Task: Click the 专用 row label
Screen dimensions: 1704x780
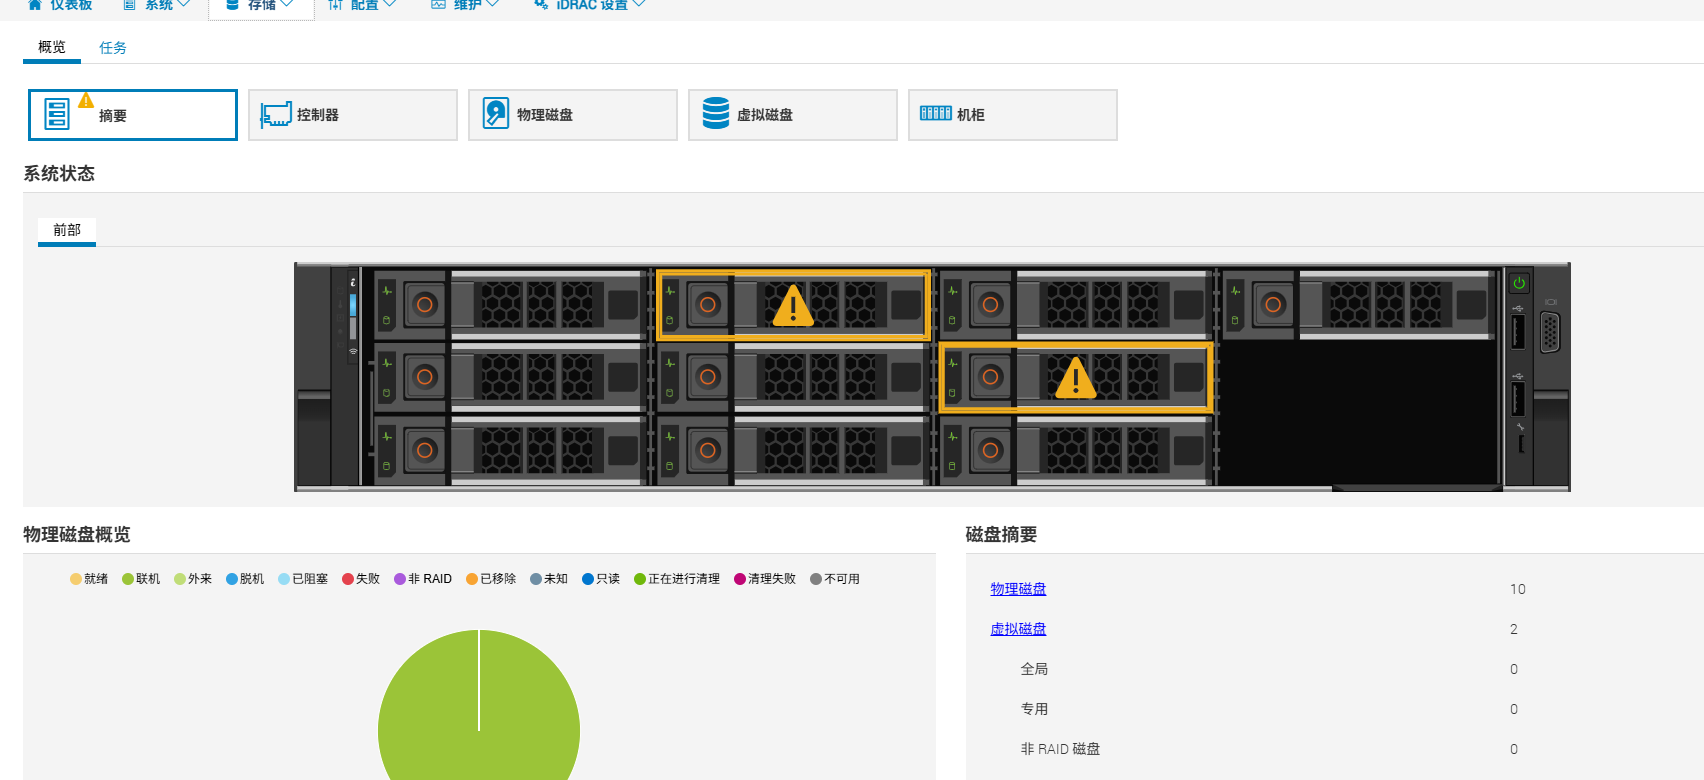Action: tap(1034, 709)
